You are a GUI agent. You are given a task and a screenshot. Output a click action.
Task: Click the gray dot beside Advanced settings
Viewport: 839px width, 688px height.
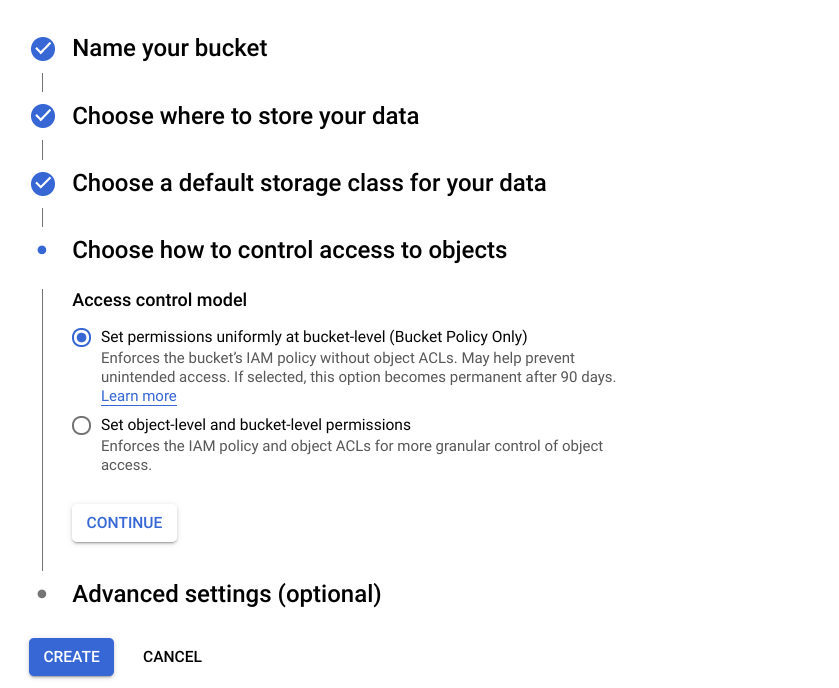(42, 593)
